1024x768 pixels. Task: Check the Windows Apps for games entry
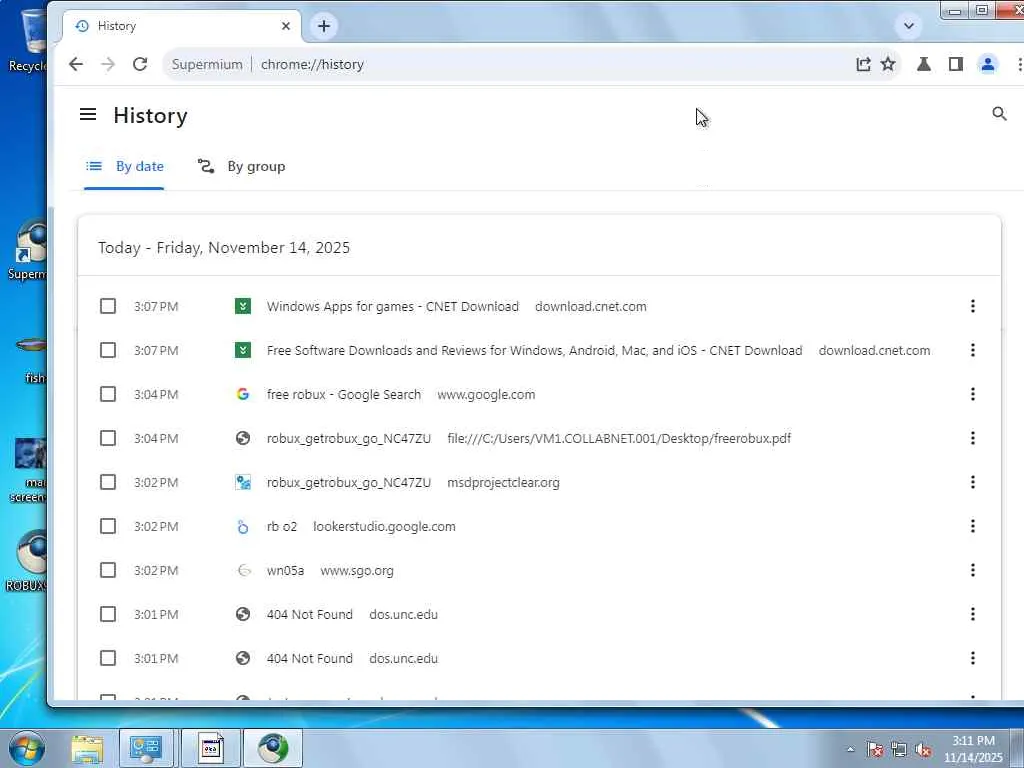tap(108, 306)
